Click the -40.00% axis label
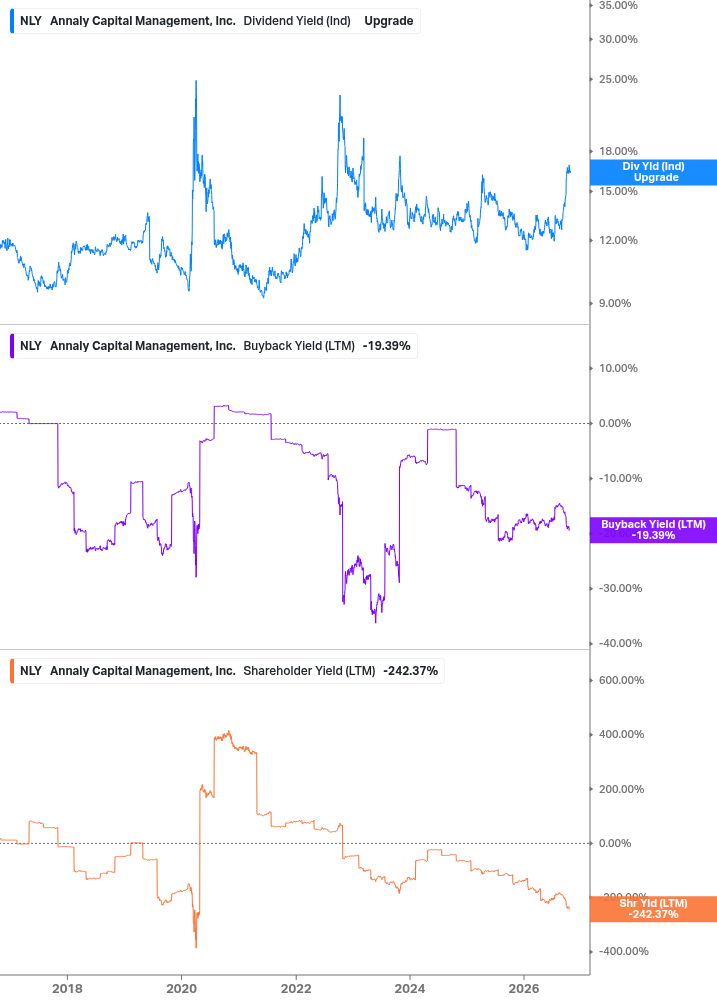717x1005 pixels. (620, 644)
